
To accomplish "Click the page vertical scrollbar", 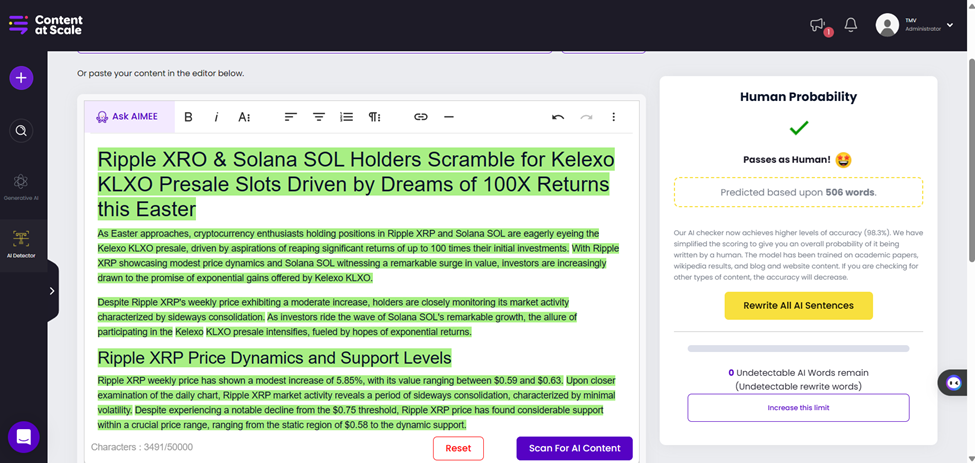I will 971,160.
